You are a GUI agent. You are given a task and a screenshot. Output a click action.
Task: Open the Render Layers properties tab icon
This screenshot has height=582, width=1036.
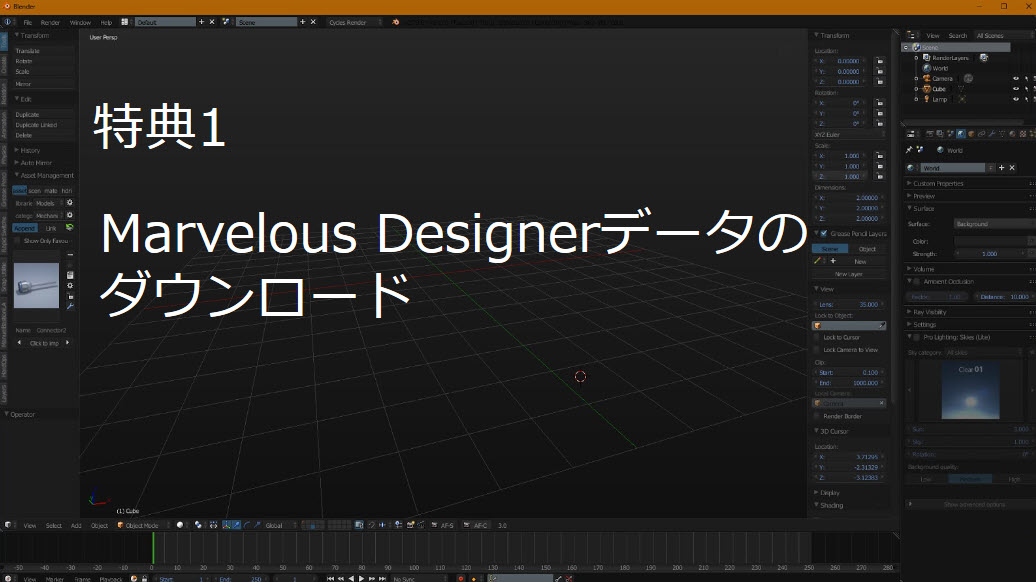coord(940,134)
